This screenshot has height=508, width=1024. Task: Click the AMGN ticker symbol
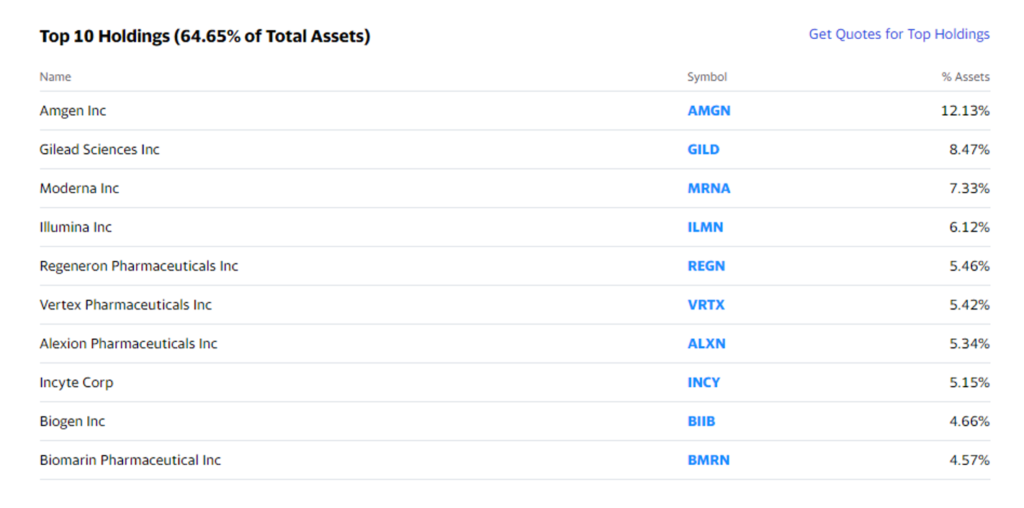[709, 111]
